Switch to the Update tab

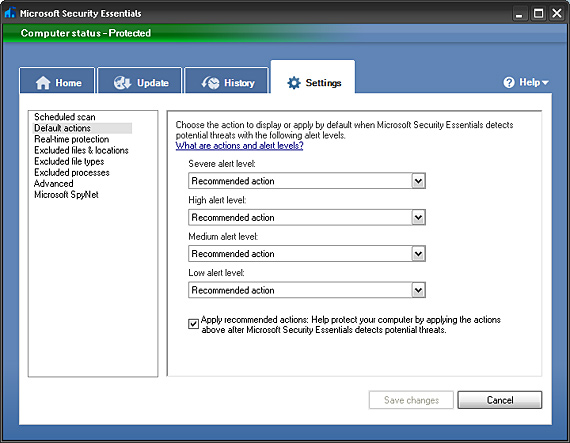click(140, 80)
